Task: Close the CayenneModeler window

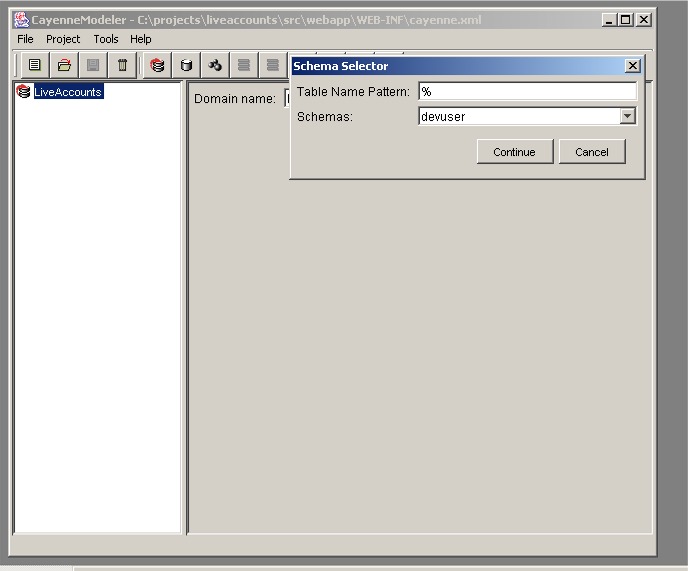Action: pyautogui.click(x=644, y=20)
